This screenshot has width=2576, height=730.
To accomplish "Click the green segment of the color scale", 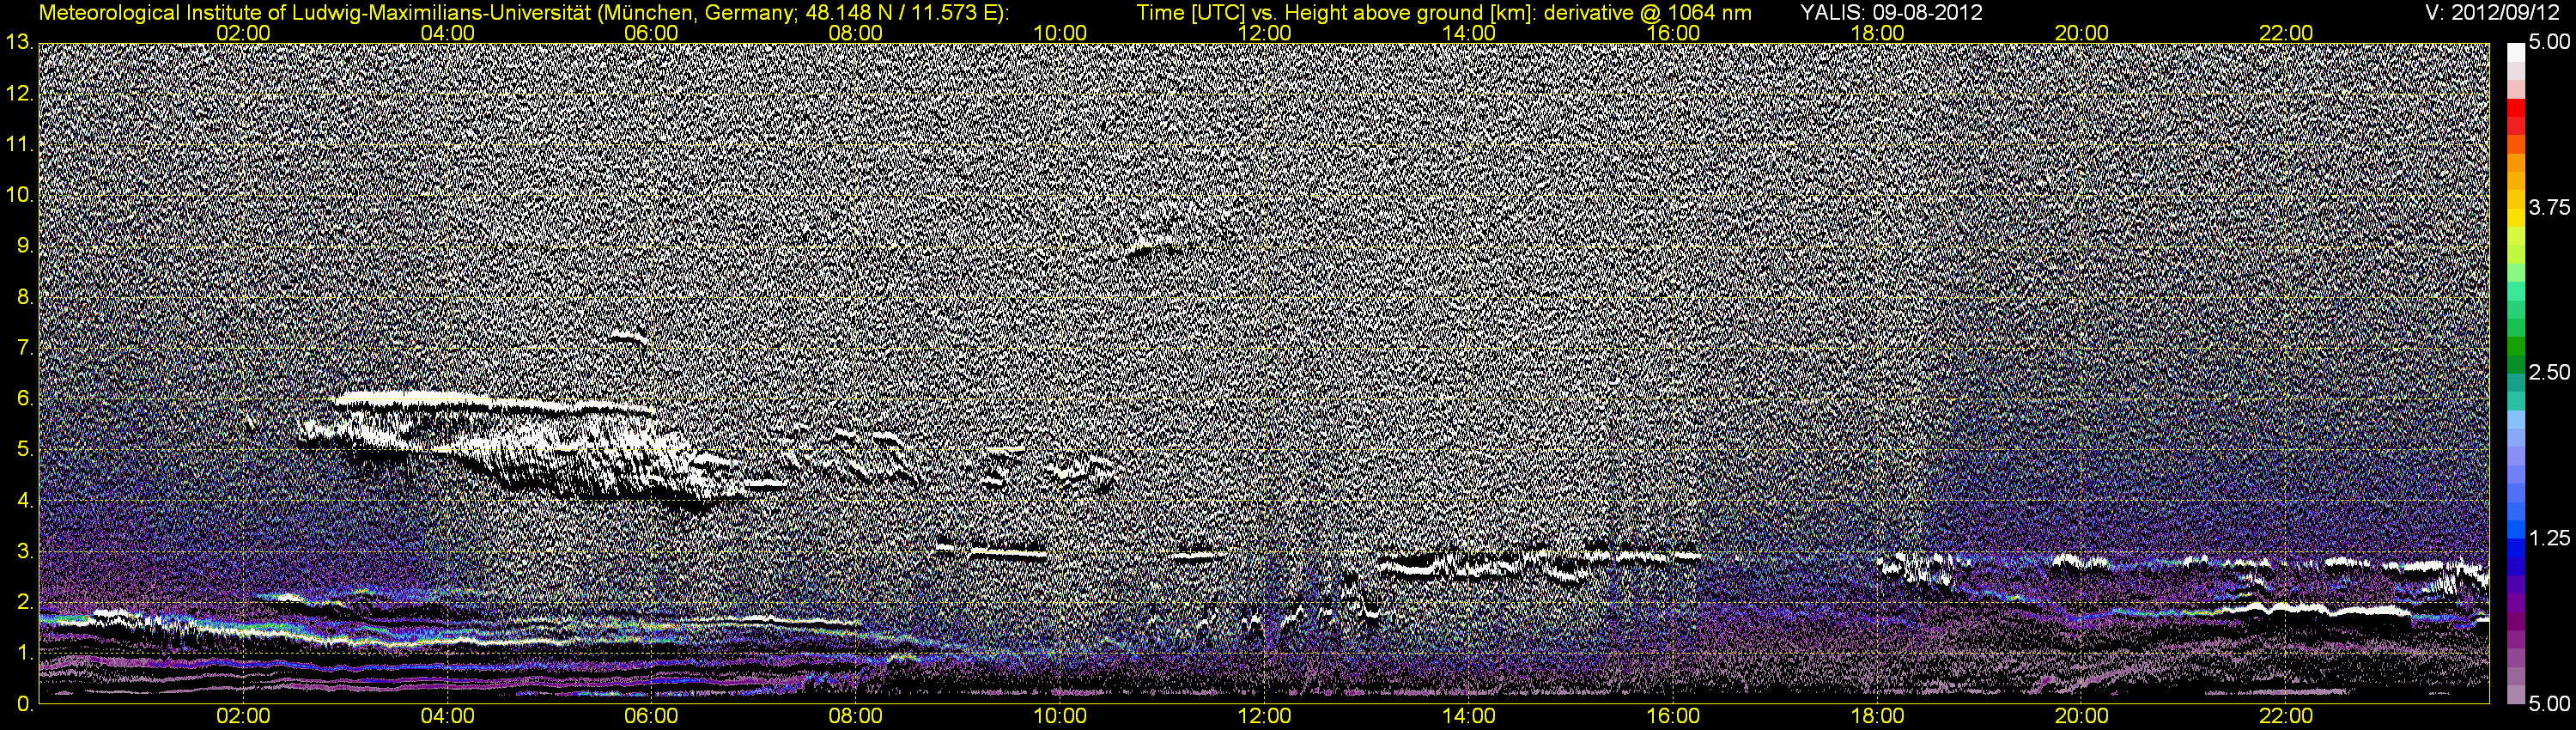I will click(x=2516, y=345).
